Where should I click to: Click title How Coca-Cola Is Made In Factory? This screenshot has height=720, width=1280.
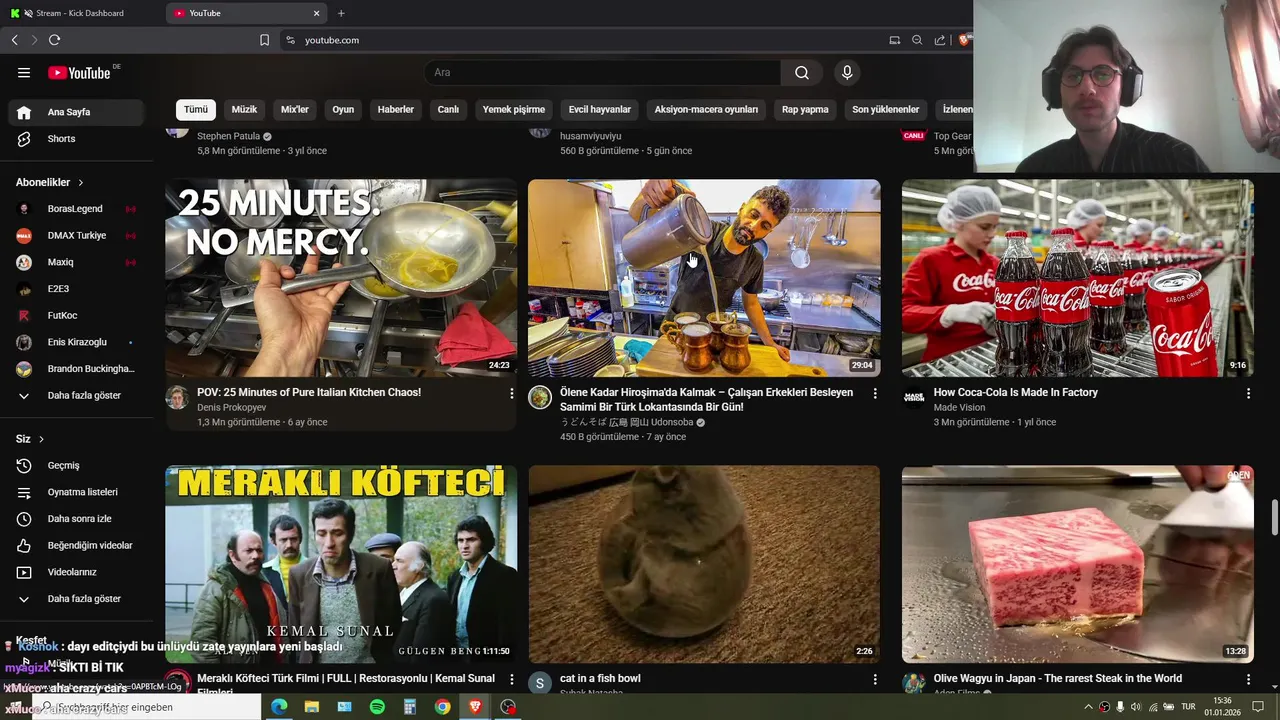coord(1015,393)
